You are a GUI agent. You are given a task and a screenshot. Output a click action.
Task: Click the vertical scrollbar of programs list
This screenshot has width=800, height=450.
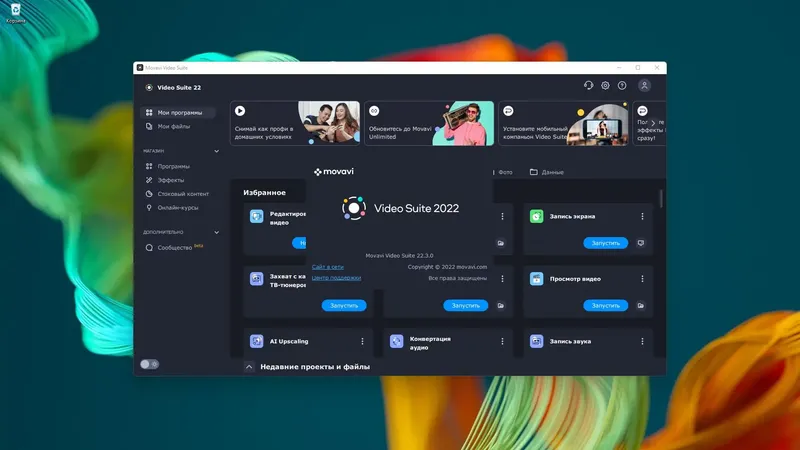click(661, 198)
